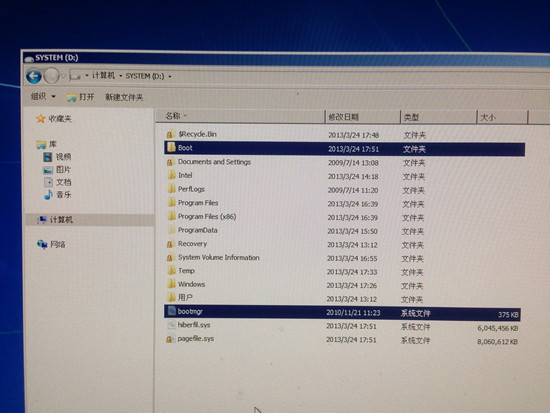The image size is (550, 413).
Task: Open the 图片 library
Action: click(57, 169)
